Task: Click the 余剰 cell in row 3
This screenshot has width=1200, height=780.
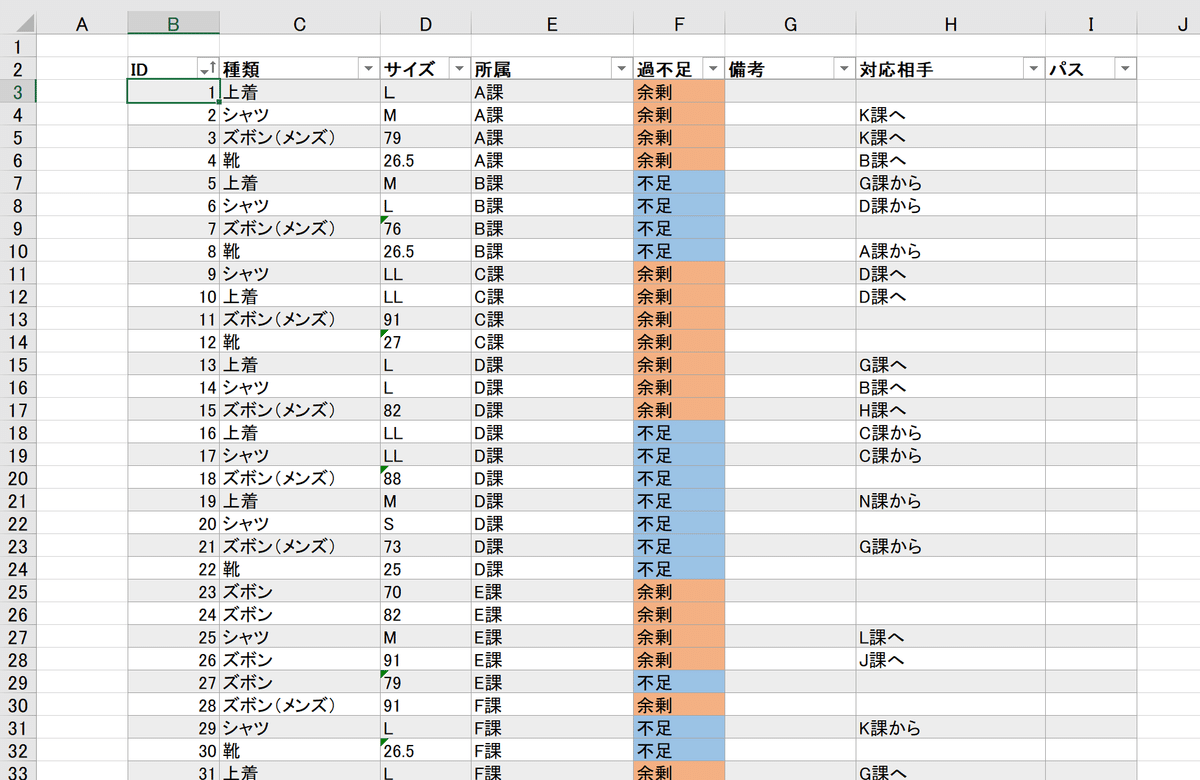Action: point(680,92)
